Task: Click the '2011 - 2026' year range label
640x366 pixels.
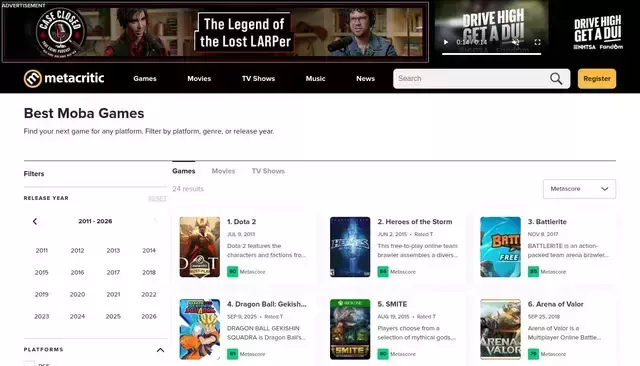Action: (95, 222)
